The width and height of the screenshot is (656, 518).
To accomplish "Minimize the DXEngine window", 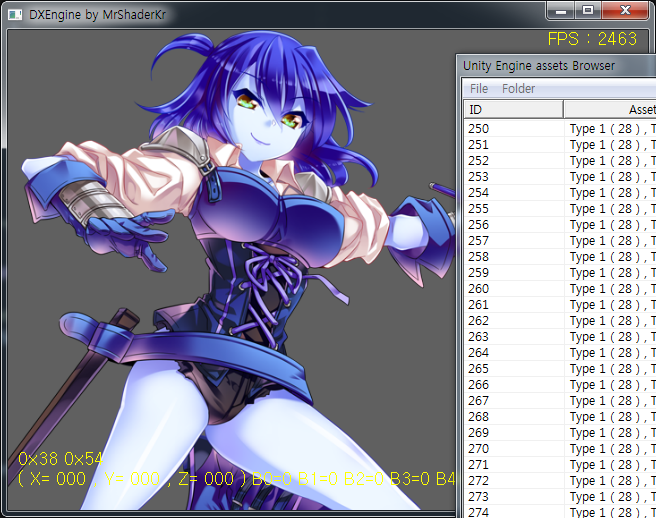I will point(561,11).
